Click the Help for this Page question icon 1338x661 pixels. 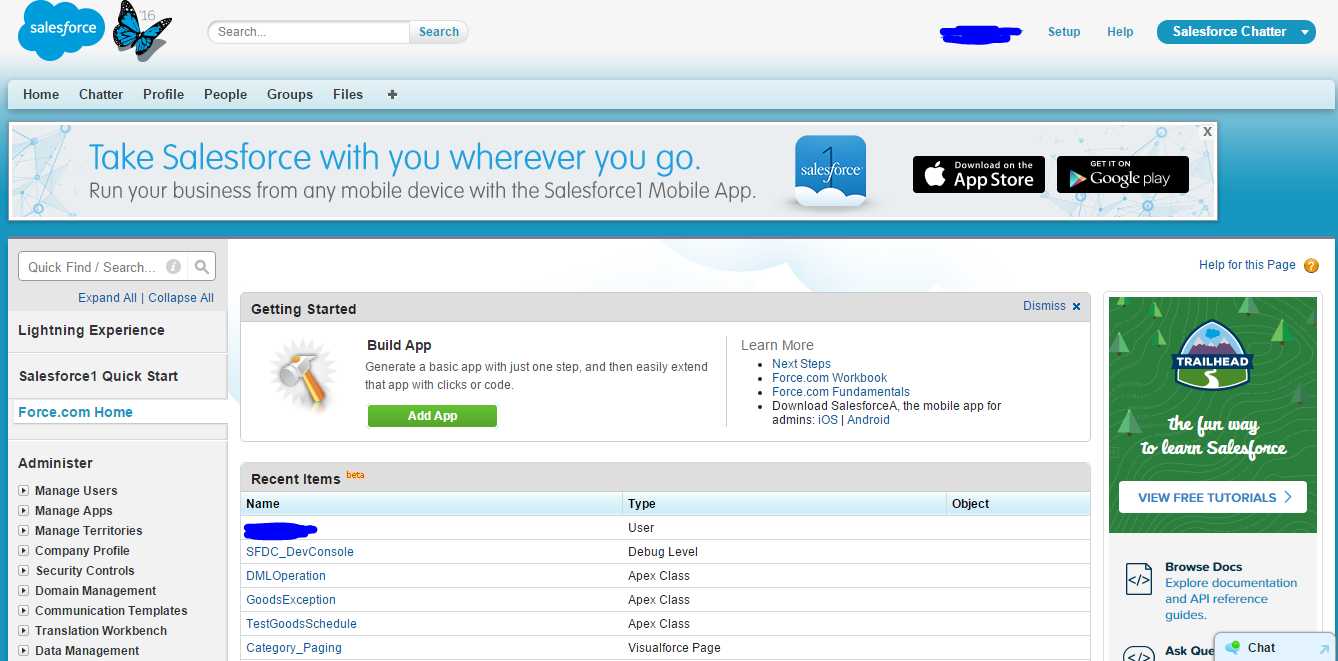point(1311,266)
